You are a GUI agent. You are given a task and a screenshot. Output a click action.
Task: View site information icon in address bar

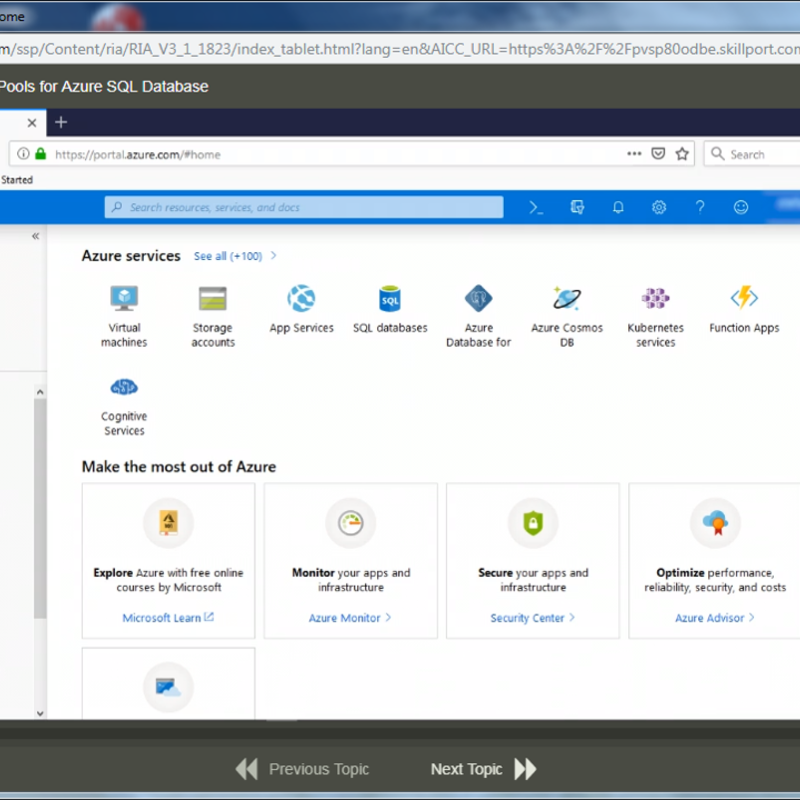[23, 154]
